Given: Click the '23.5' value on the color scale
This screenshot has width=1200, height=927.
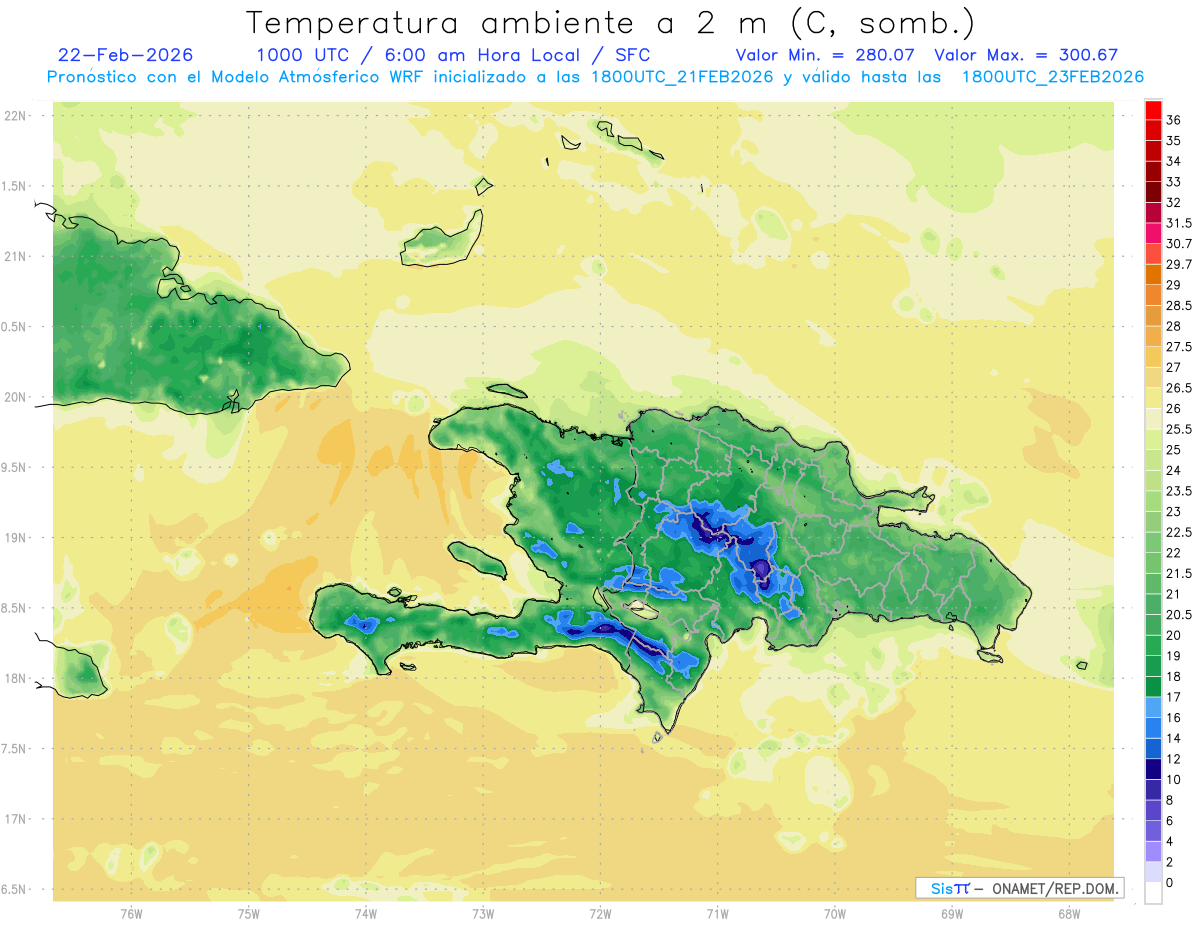Looking at the screenshot, I should pos(1179,491).
